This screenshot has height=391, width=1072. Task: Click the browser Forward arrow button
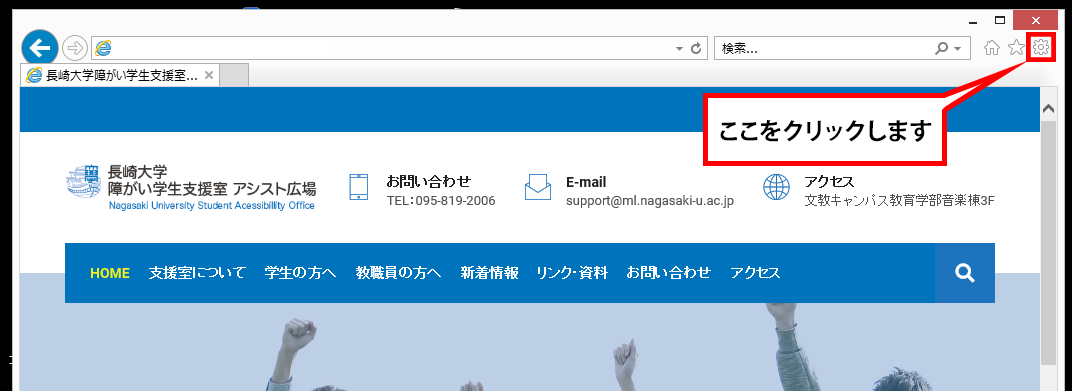coord(75,48)
